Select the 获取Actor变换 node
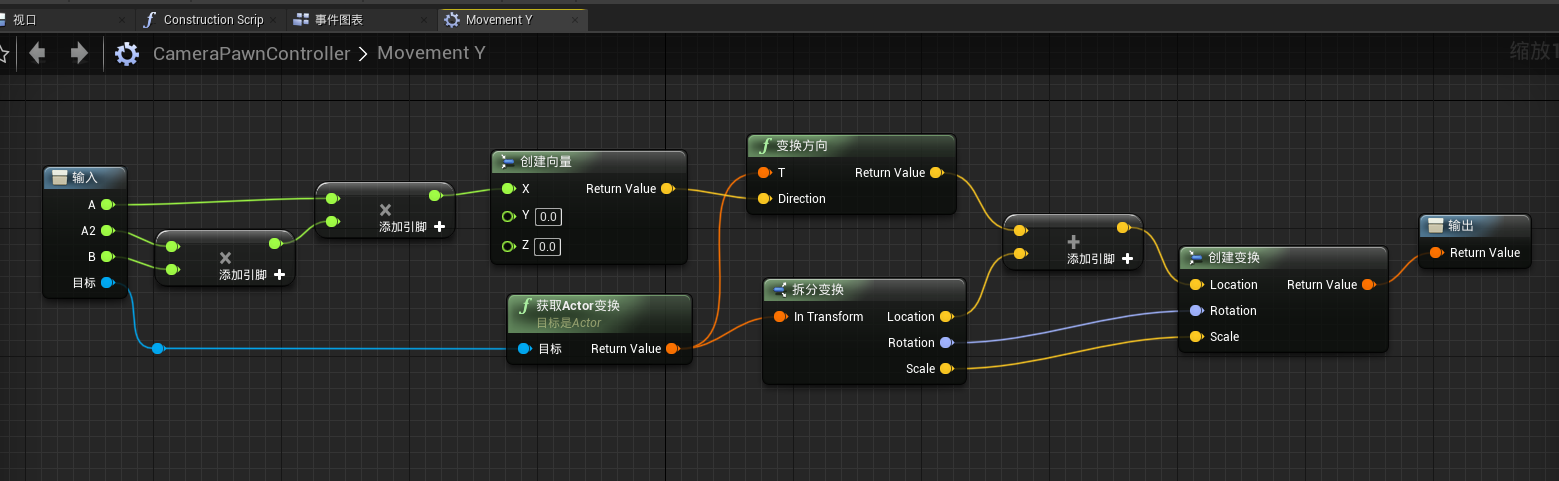The image size is (1559, 481). tap(600, 312)
